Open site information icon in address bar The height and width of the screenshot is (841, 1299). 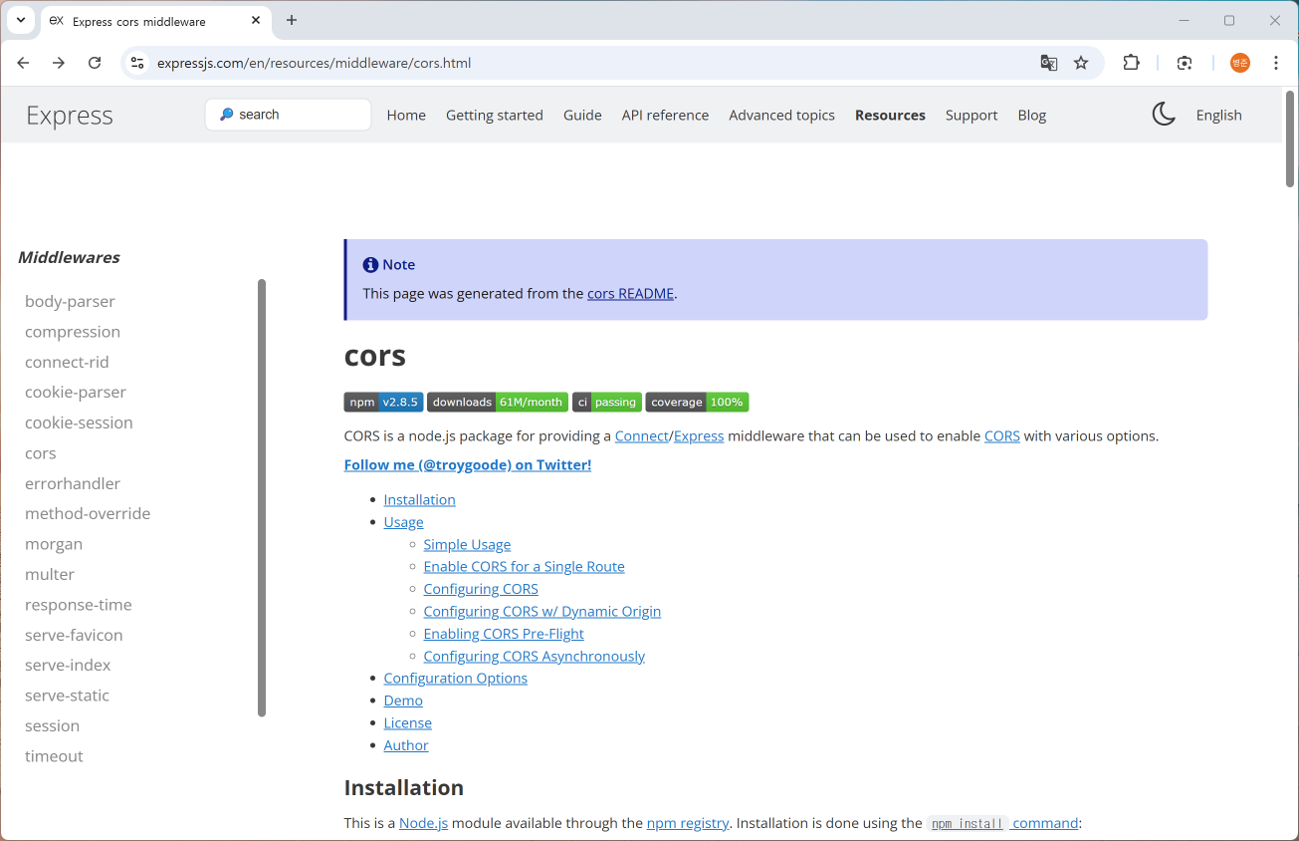point(138,63)
